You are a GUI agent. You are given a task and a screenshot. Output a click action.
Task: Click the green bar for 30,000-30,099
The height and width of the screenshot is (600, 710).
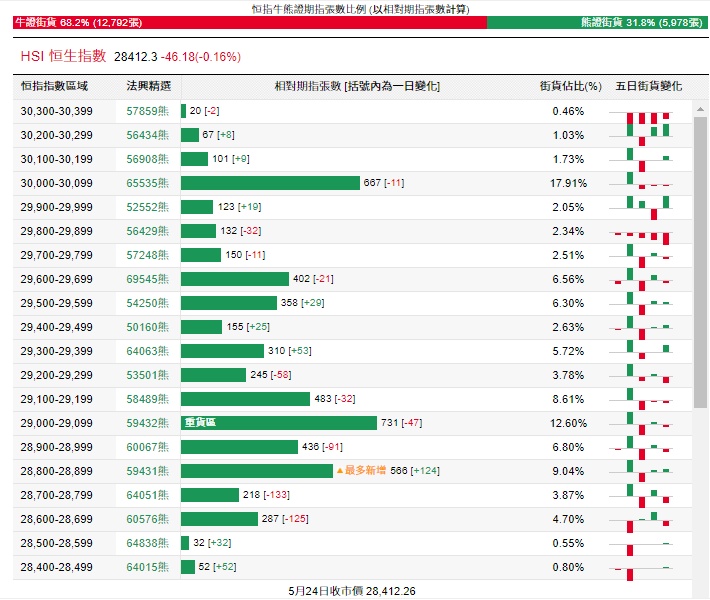coord(270,183)
